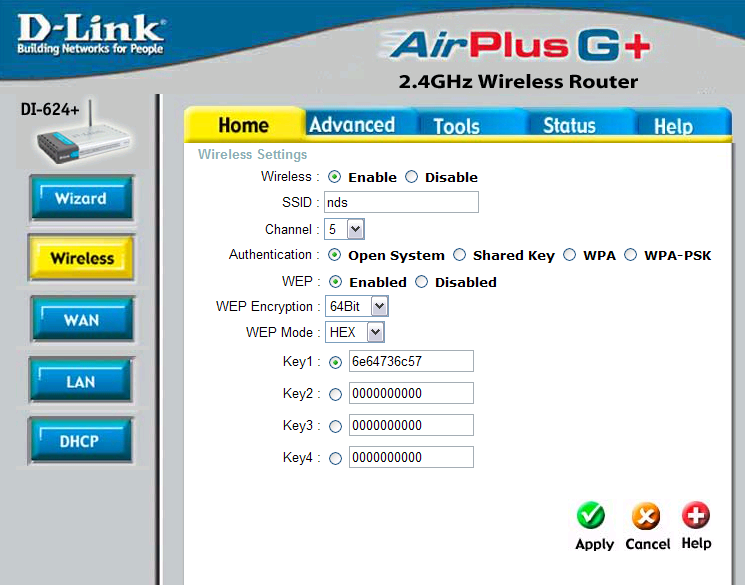Choose Open System authentication
The height and width of the screenshot is (585, 745).
pyautogui.click(x=334, y=255)
